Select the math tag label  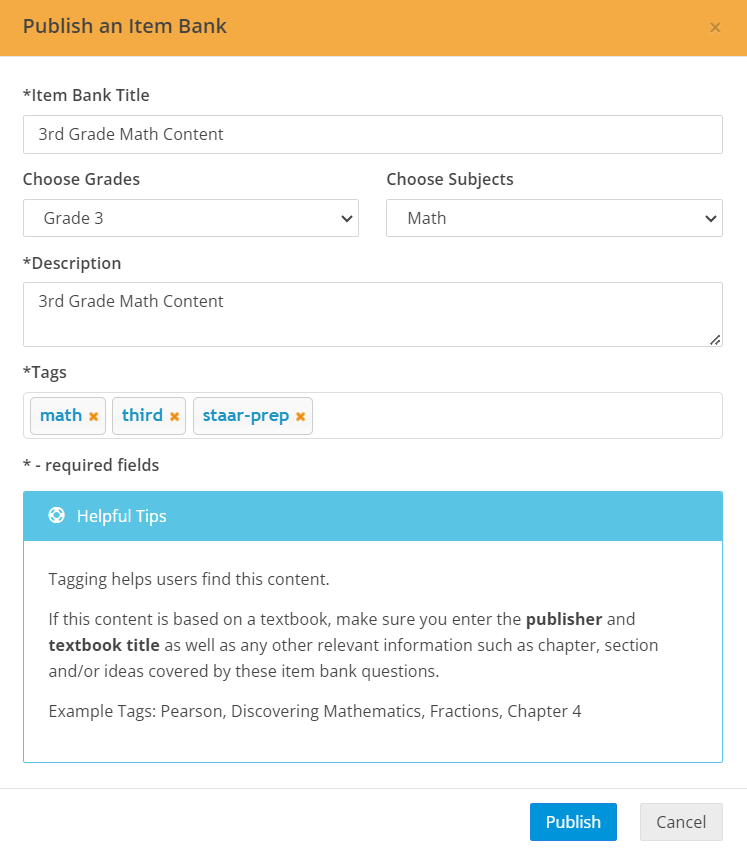click(x=61, y=416)
